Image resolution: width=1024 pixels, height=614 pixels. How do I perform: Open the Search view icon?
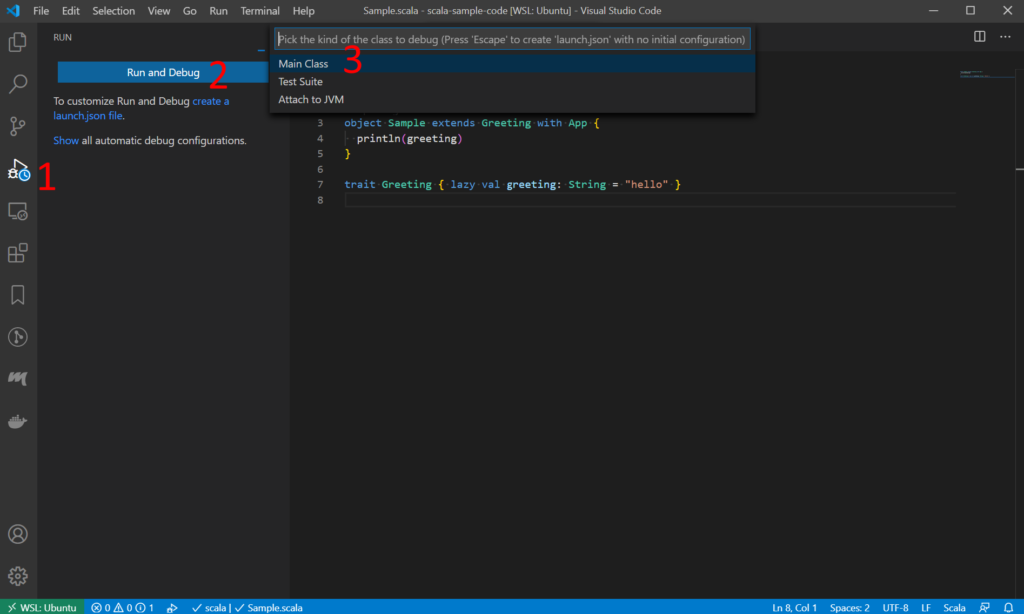tap(18, 84)
